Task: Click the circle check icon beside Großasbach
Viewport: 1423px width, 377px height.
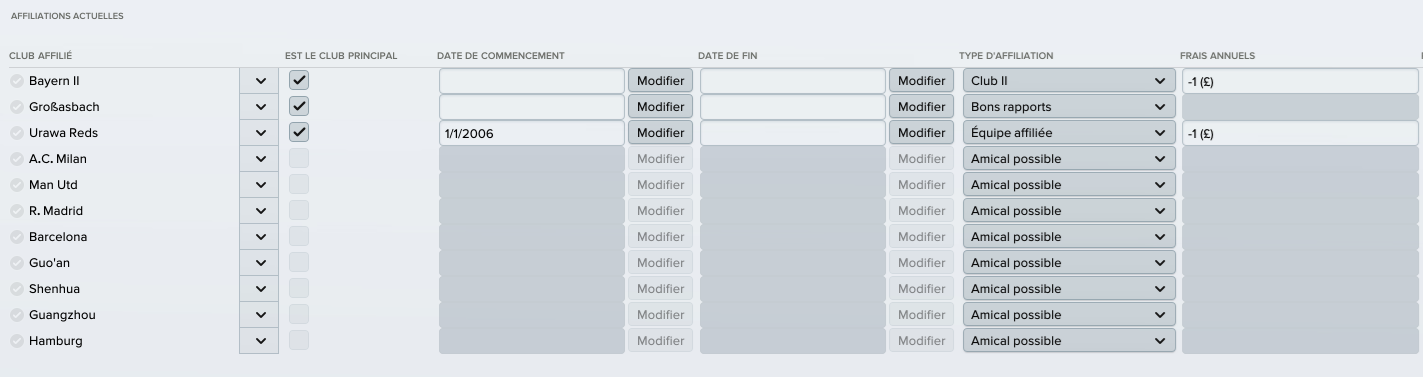Action: [17, 107]
